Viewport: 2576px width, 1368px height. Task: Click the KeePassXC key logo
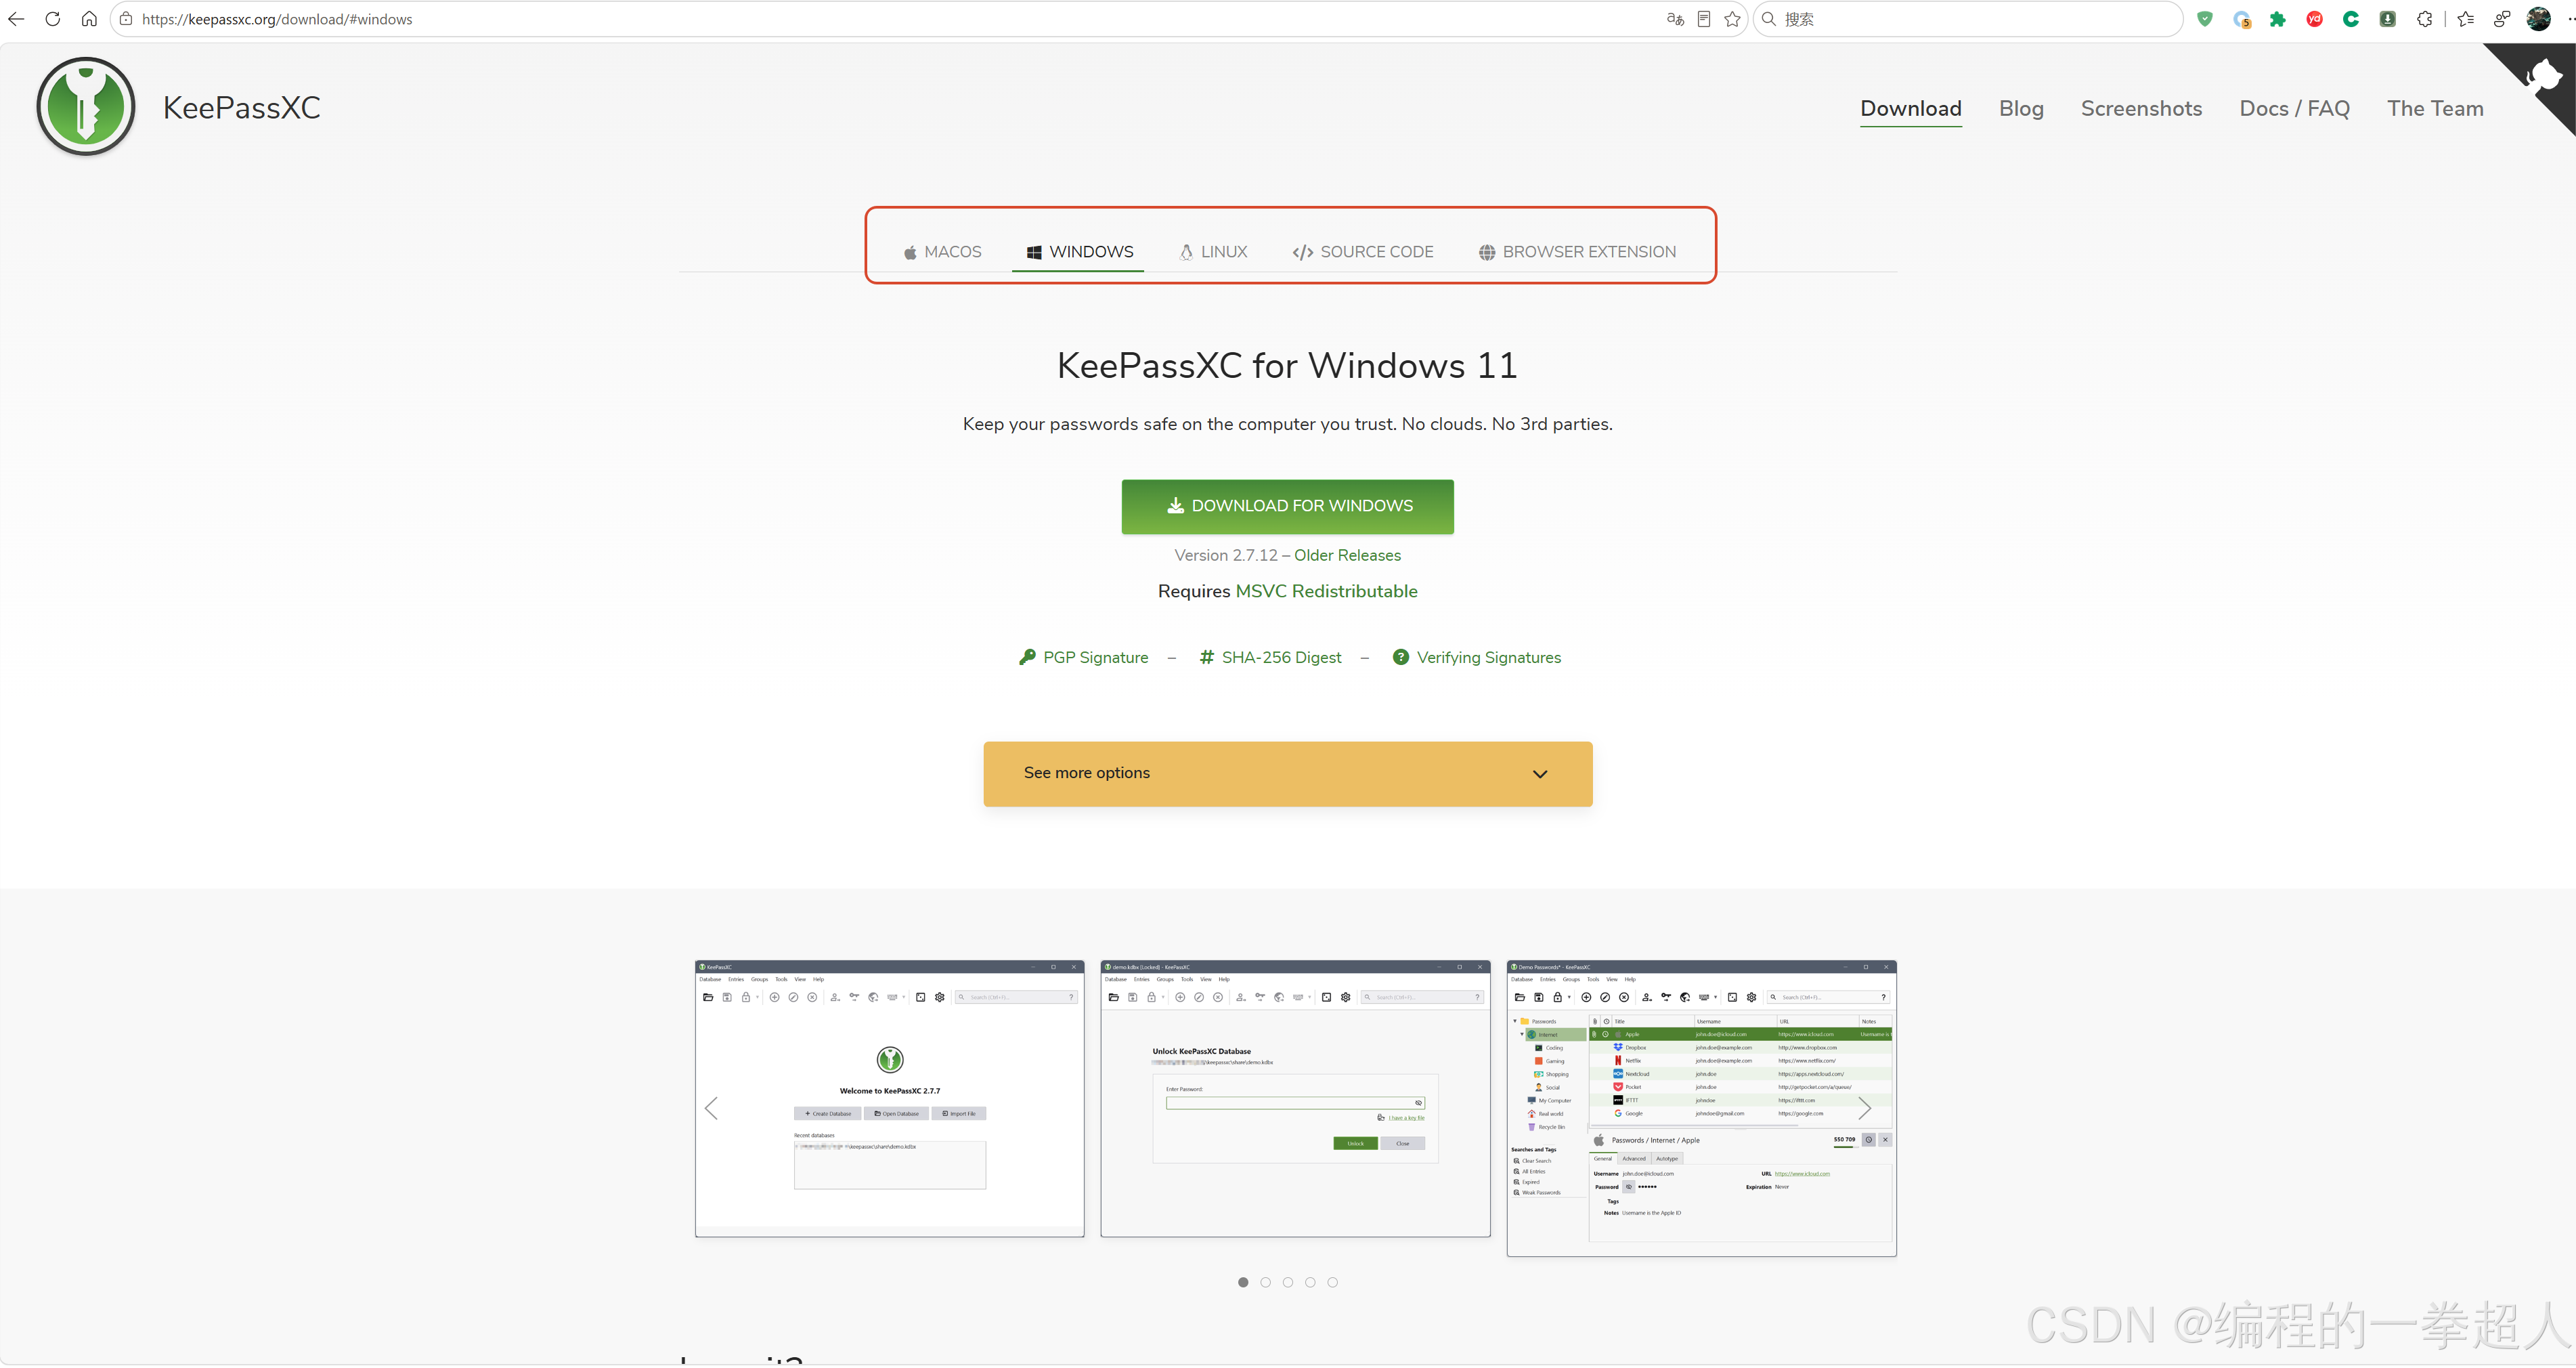[86, 107]
